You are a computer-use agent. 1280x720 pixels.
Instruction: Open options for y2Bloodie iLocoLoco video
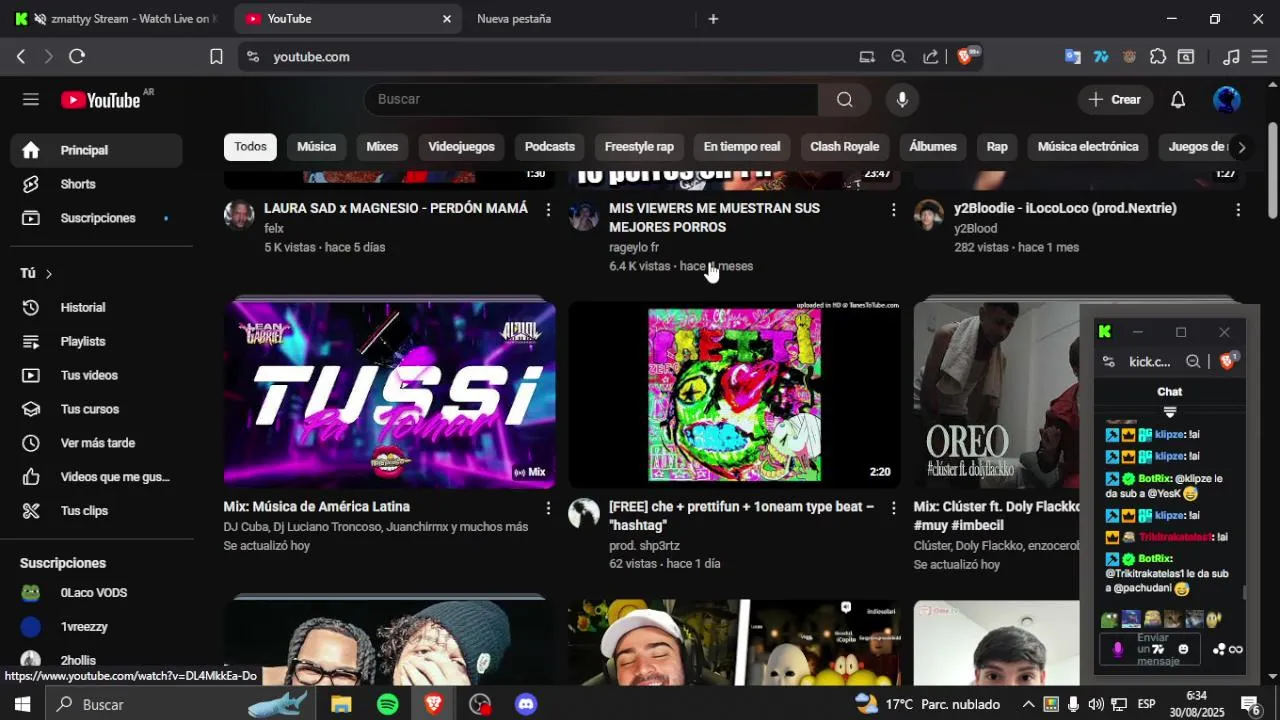1238,209
